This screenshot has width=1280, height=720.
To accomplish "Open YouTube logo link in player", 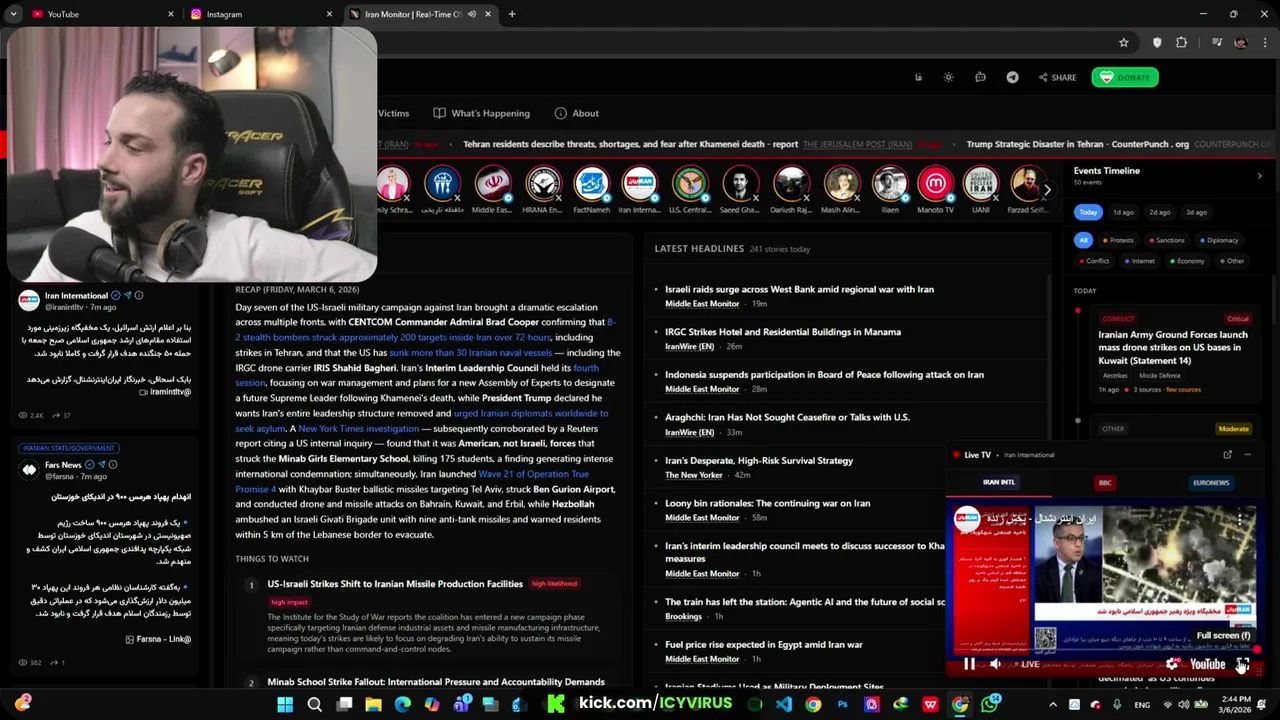I will pyautogui.click(x=1207, y=664).
